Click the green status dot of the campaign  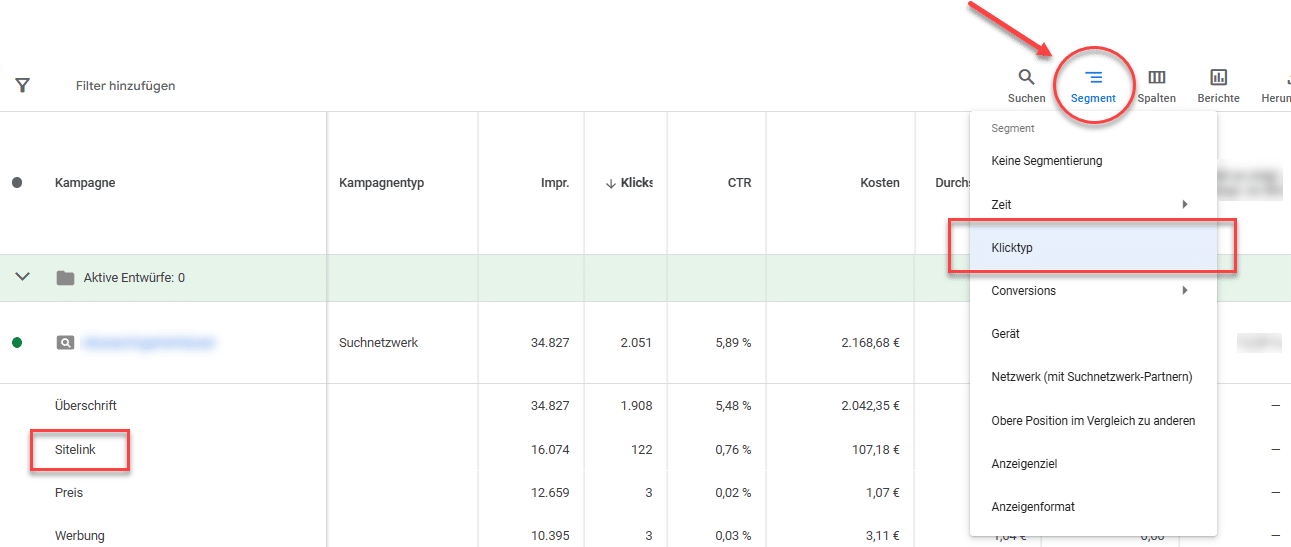17,342
